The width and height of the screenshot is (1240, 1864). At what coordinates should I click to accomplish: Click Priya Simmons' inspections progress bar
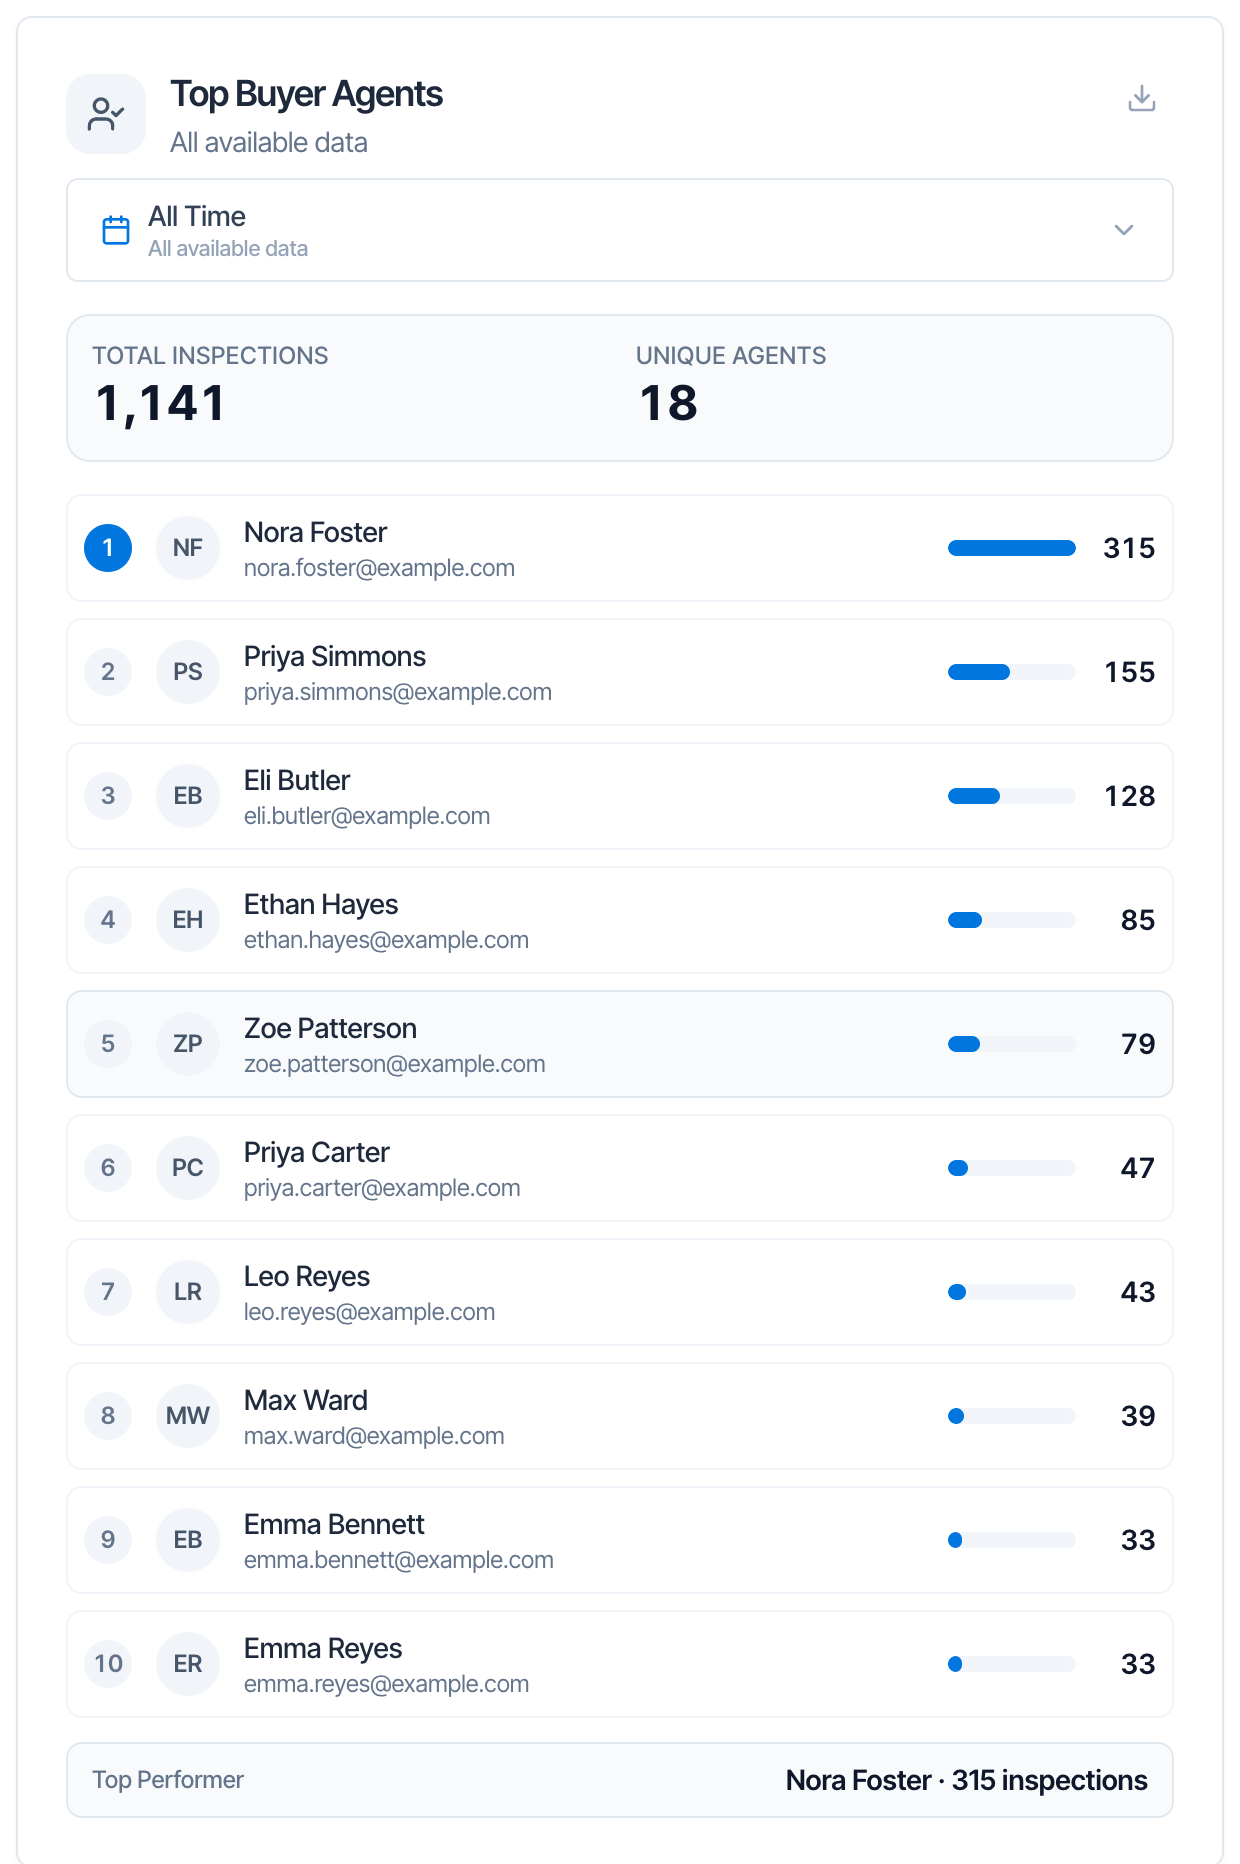coord(1012,672)
